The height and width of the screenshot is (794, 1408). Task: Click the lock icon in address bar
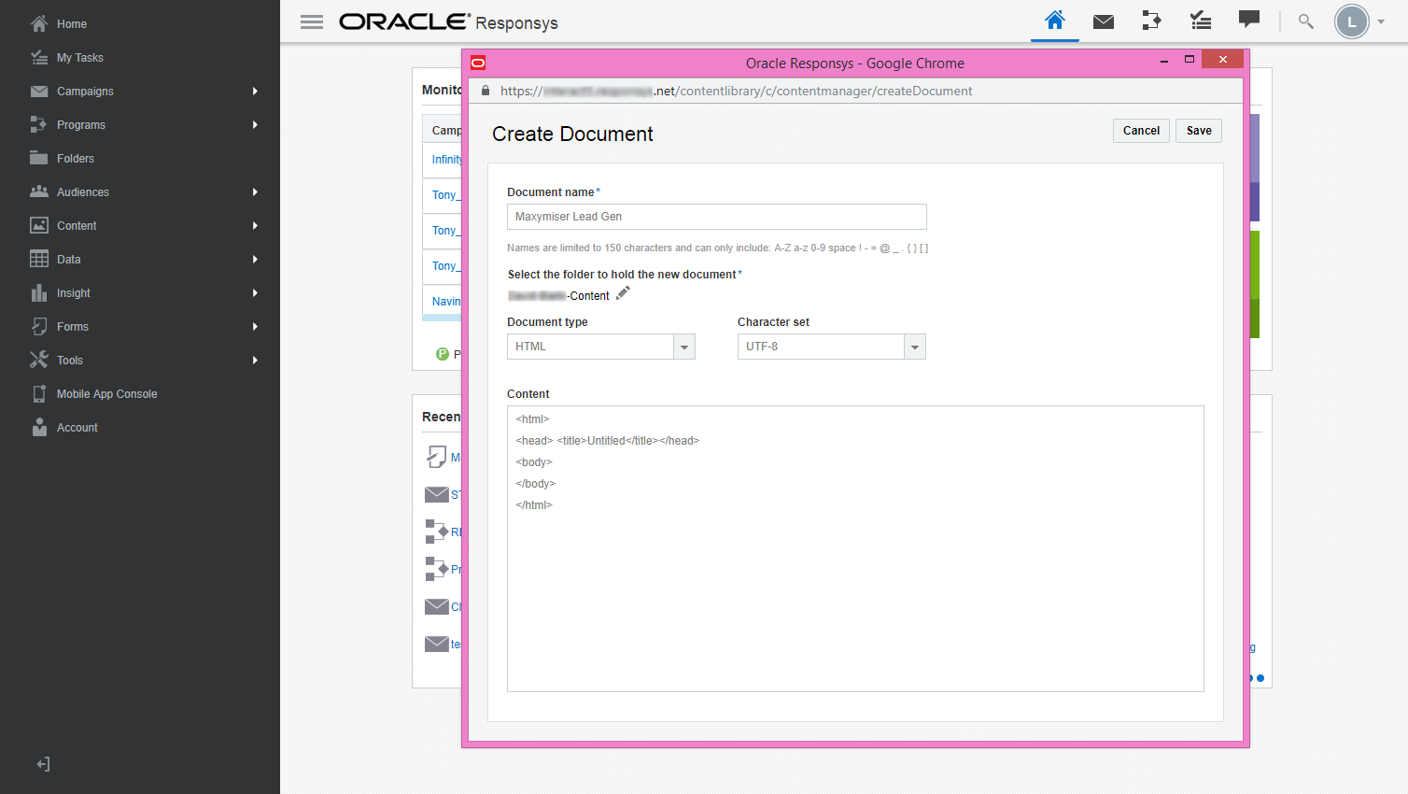[x=486, y=91]
